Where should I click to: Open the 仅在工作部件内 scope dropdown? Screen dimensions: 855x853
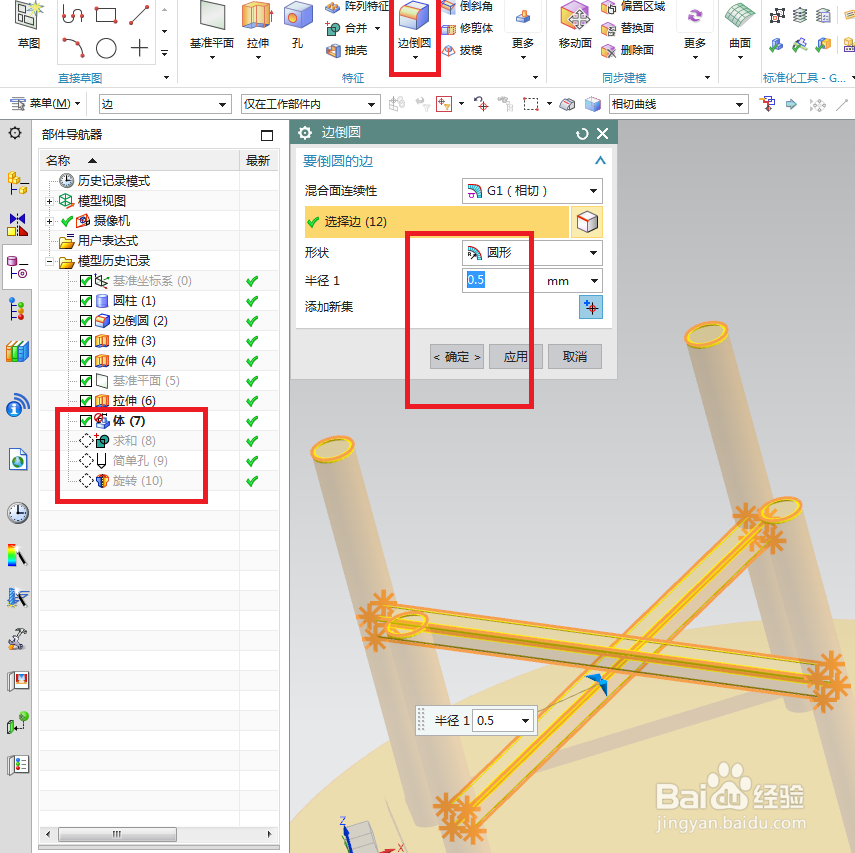(x=310, y=104)
